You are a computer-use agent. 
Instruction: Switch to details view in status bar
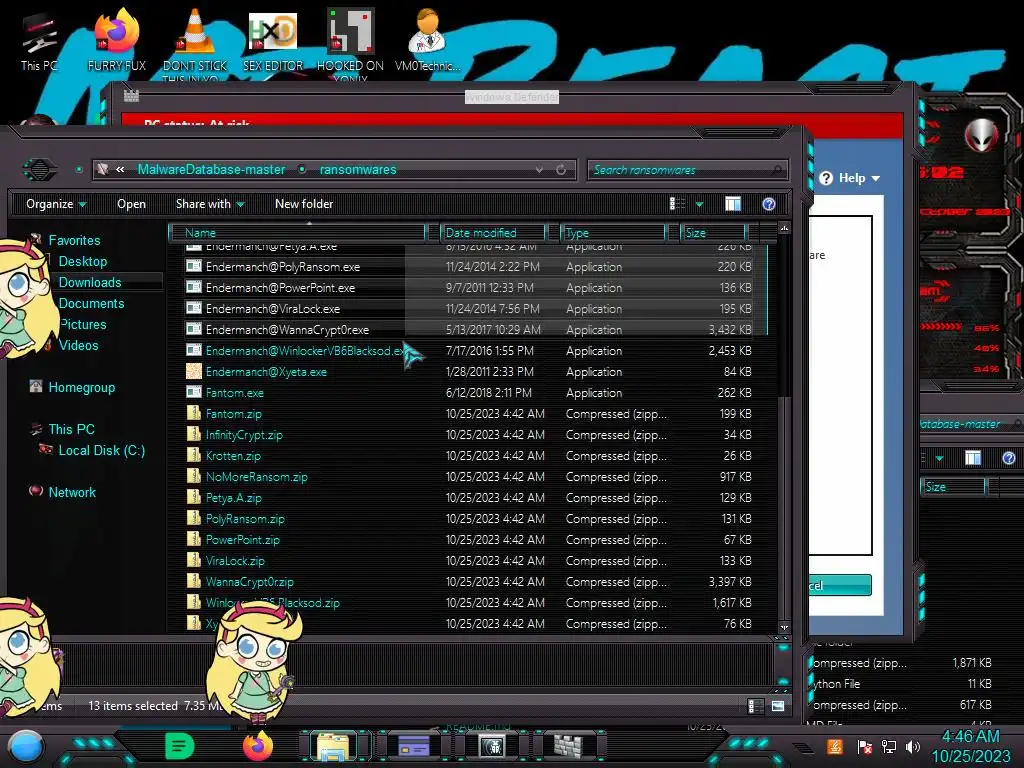(x=756, y=706)
